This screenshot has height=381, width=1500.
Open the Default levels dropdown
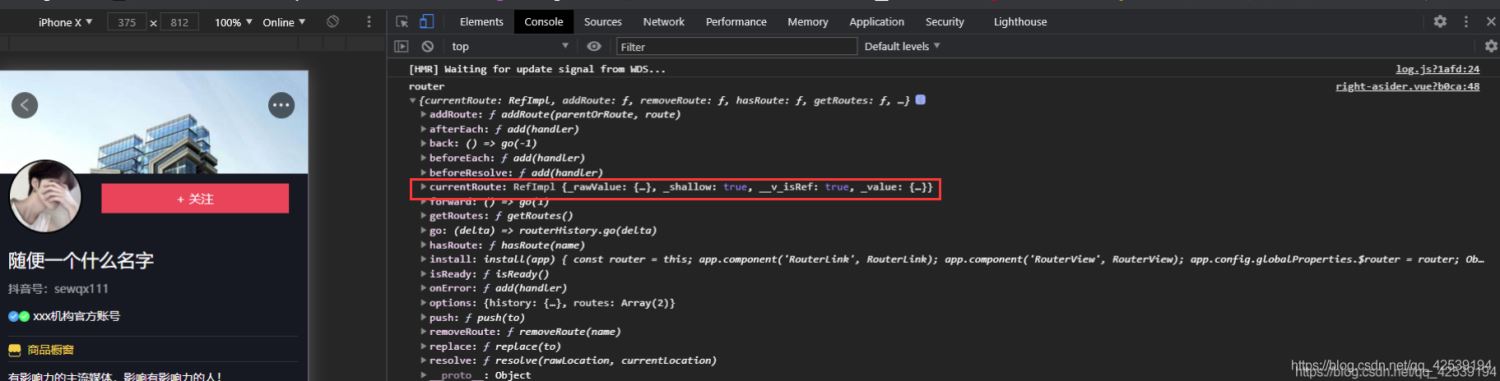902,46
